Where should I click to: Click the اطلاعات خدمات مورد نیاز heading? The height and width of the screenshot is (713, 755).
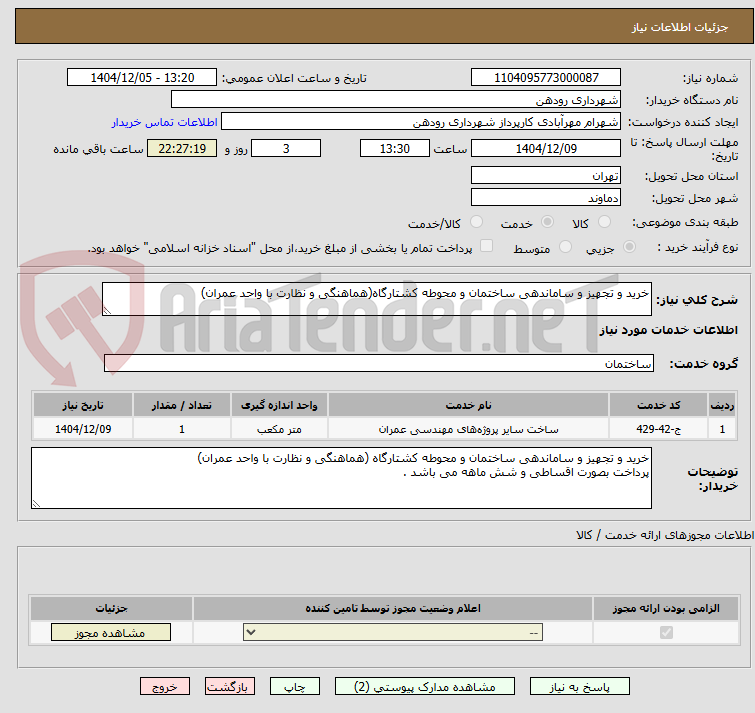pos(668,330)
